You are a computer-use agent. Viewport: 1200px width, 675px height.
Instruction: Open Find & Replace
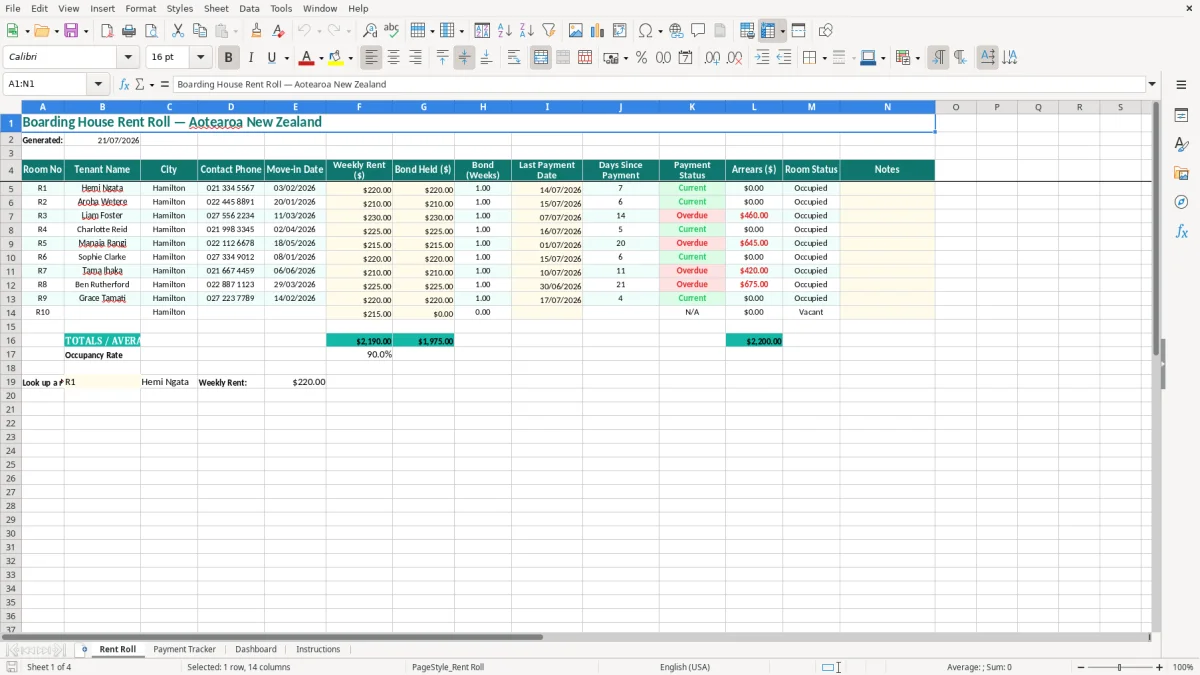tap(370, 31)
